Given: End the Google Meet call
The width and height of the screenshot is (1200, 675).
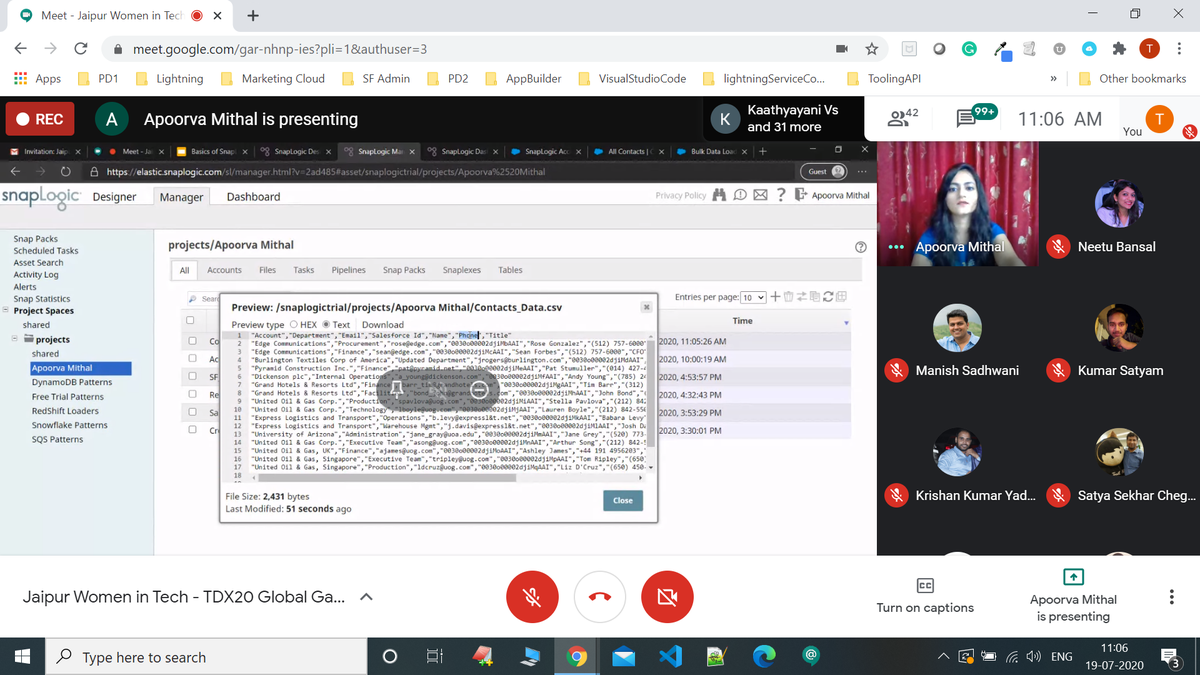Looking at the screenshot, I should coord(600,597).
